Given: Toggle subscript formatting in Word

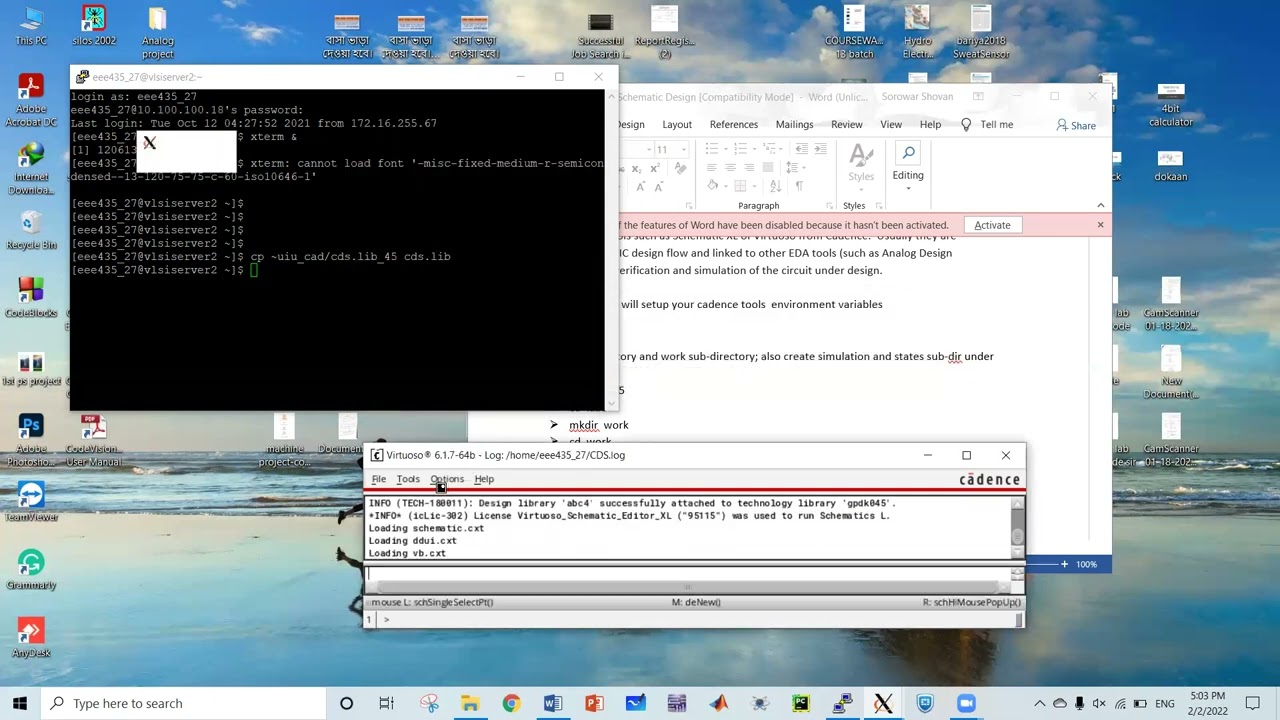Looking at the screenshot, I should [x=636, y=169].
